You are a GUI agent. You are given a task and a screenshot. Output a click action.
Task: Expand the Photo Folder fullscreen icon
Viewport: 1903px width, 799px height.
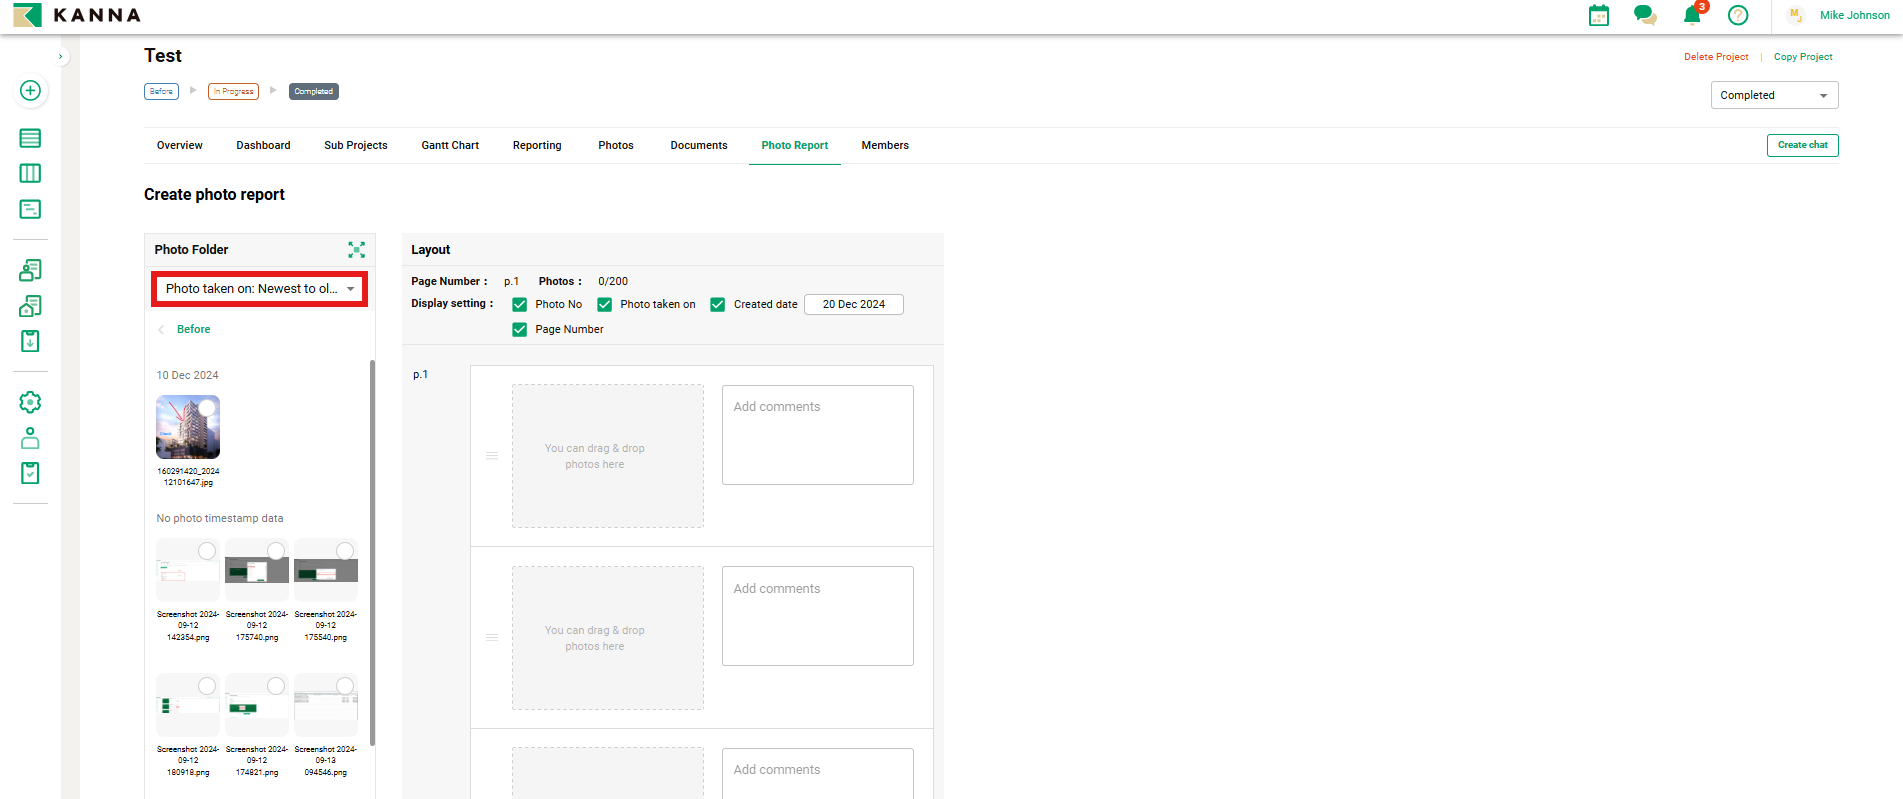click(356, 250)
